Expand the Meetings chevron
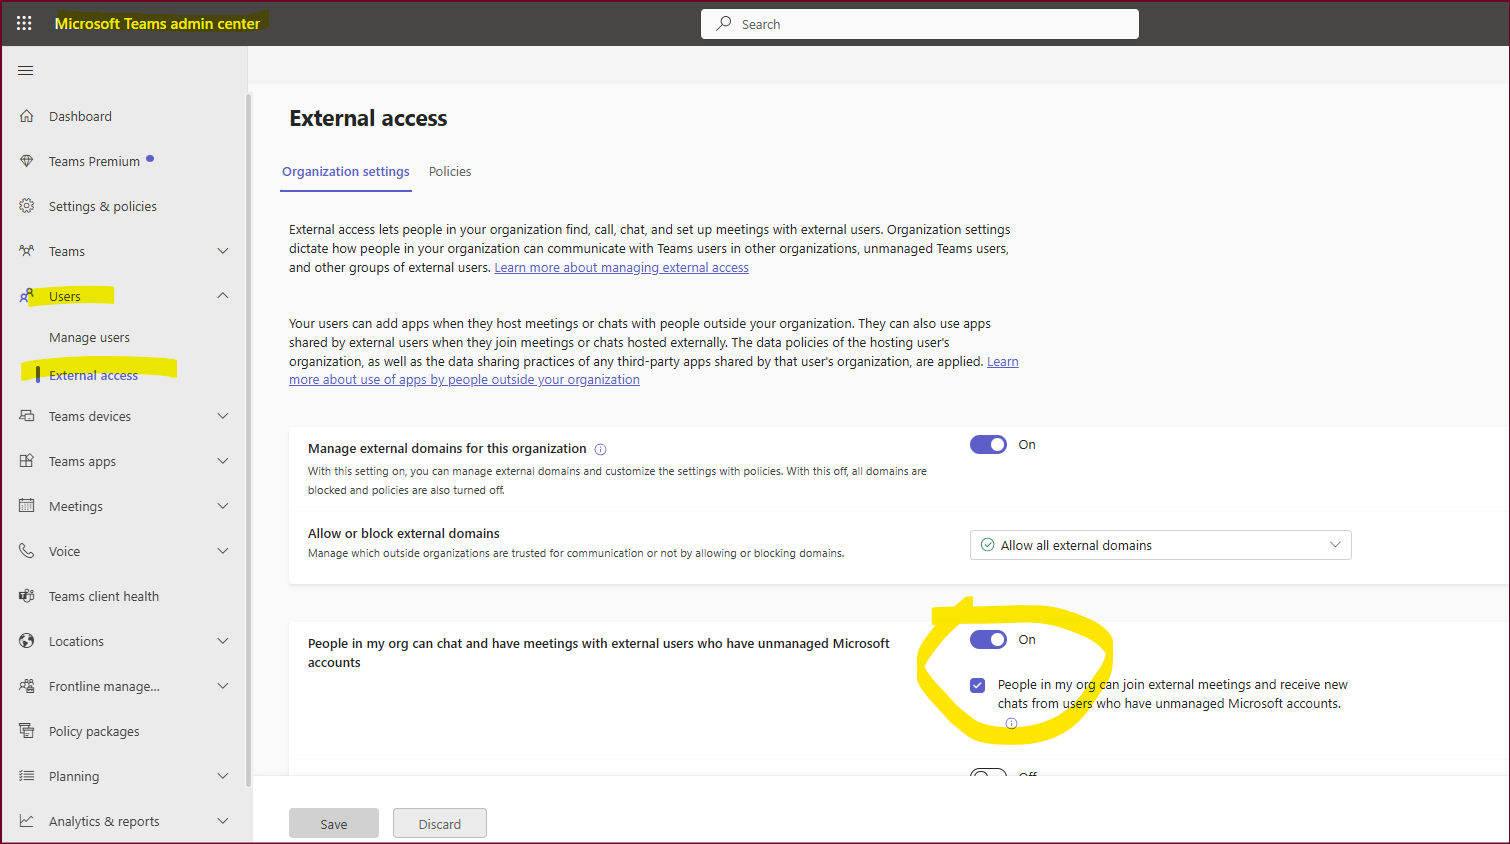Viewport: 1510px width, 844px height. pyautogui.click(x=223, y=506)
